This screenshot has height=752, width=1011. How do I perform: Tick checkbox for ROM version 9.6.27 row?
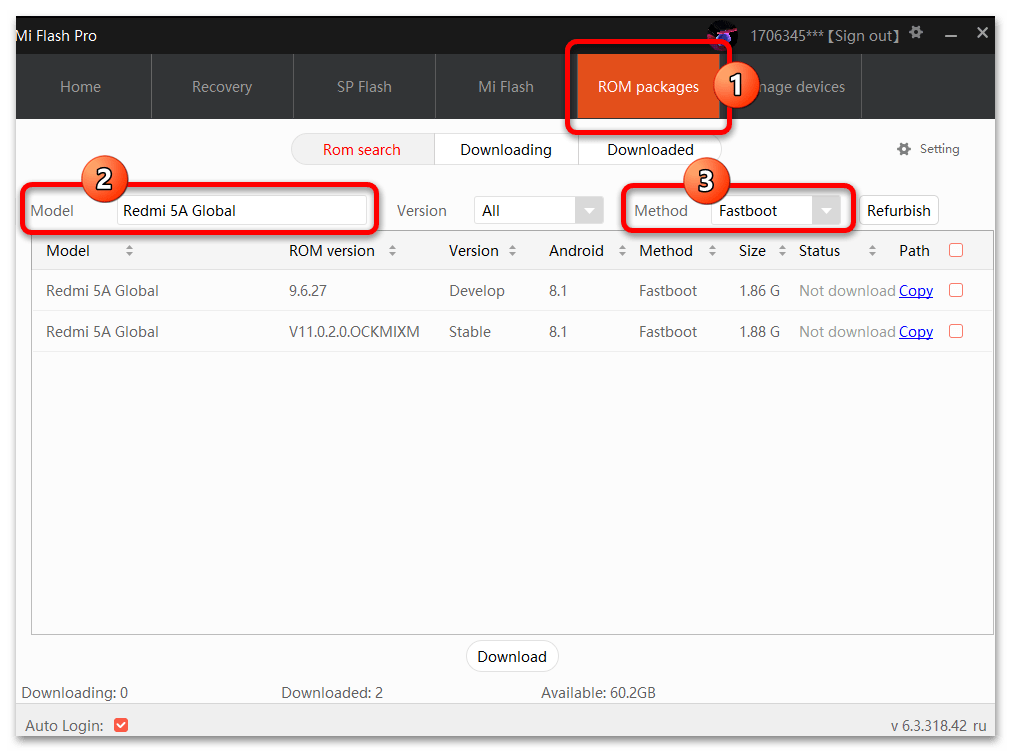click(955, 290)
